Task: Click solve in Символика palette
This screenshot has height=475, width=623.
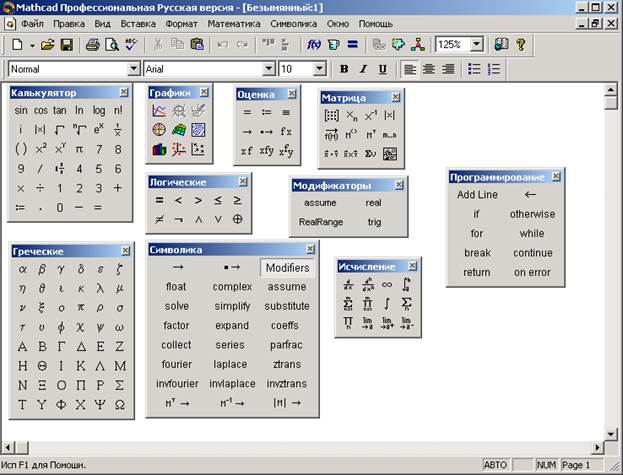Action: pos(176,306)
